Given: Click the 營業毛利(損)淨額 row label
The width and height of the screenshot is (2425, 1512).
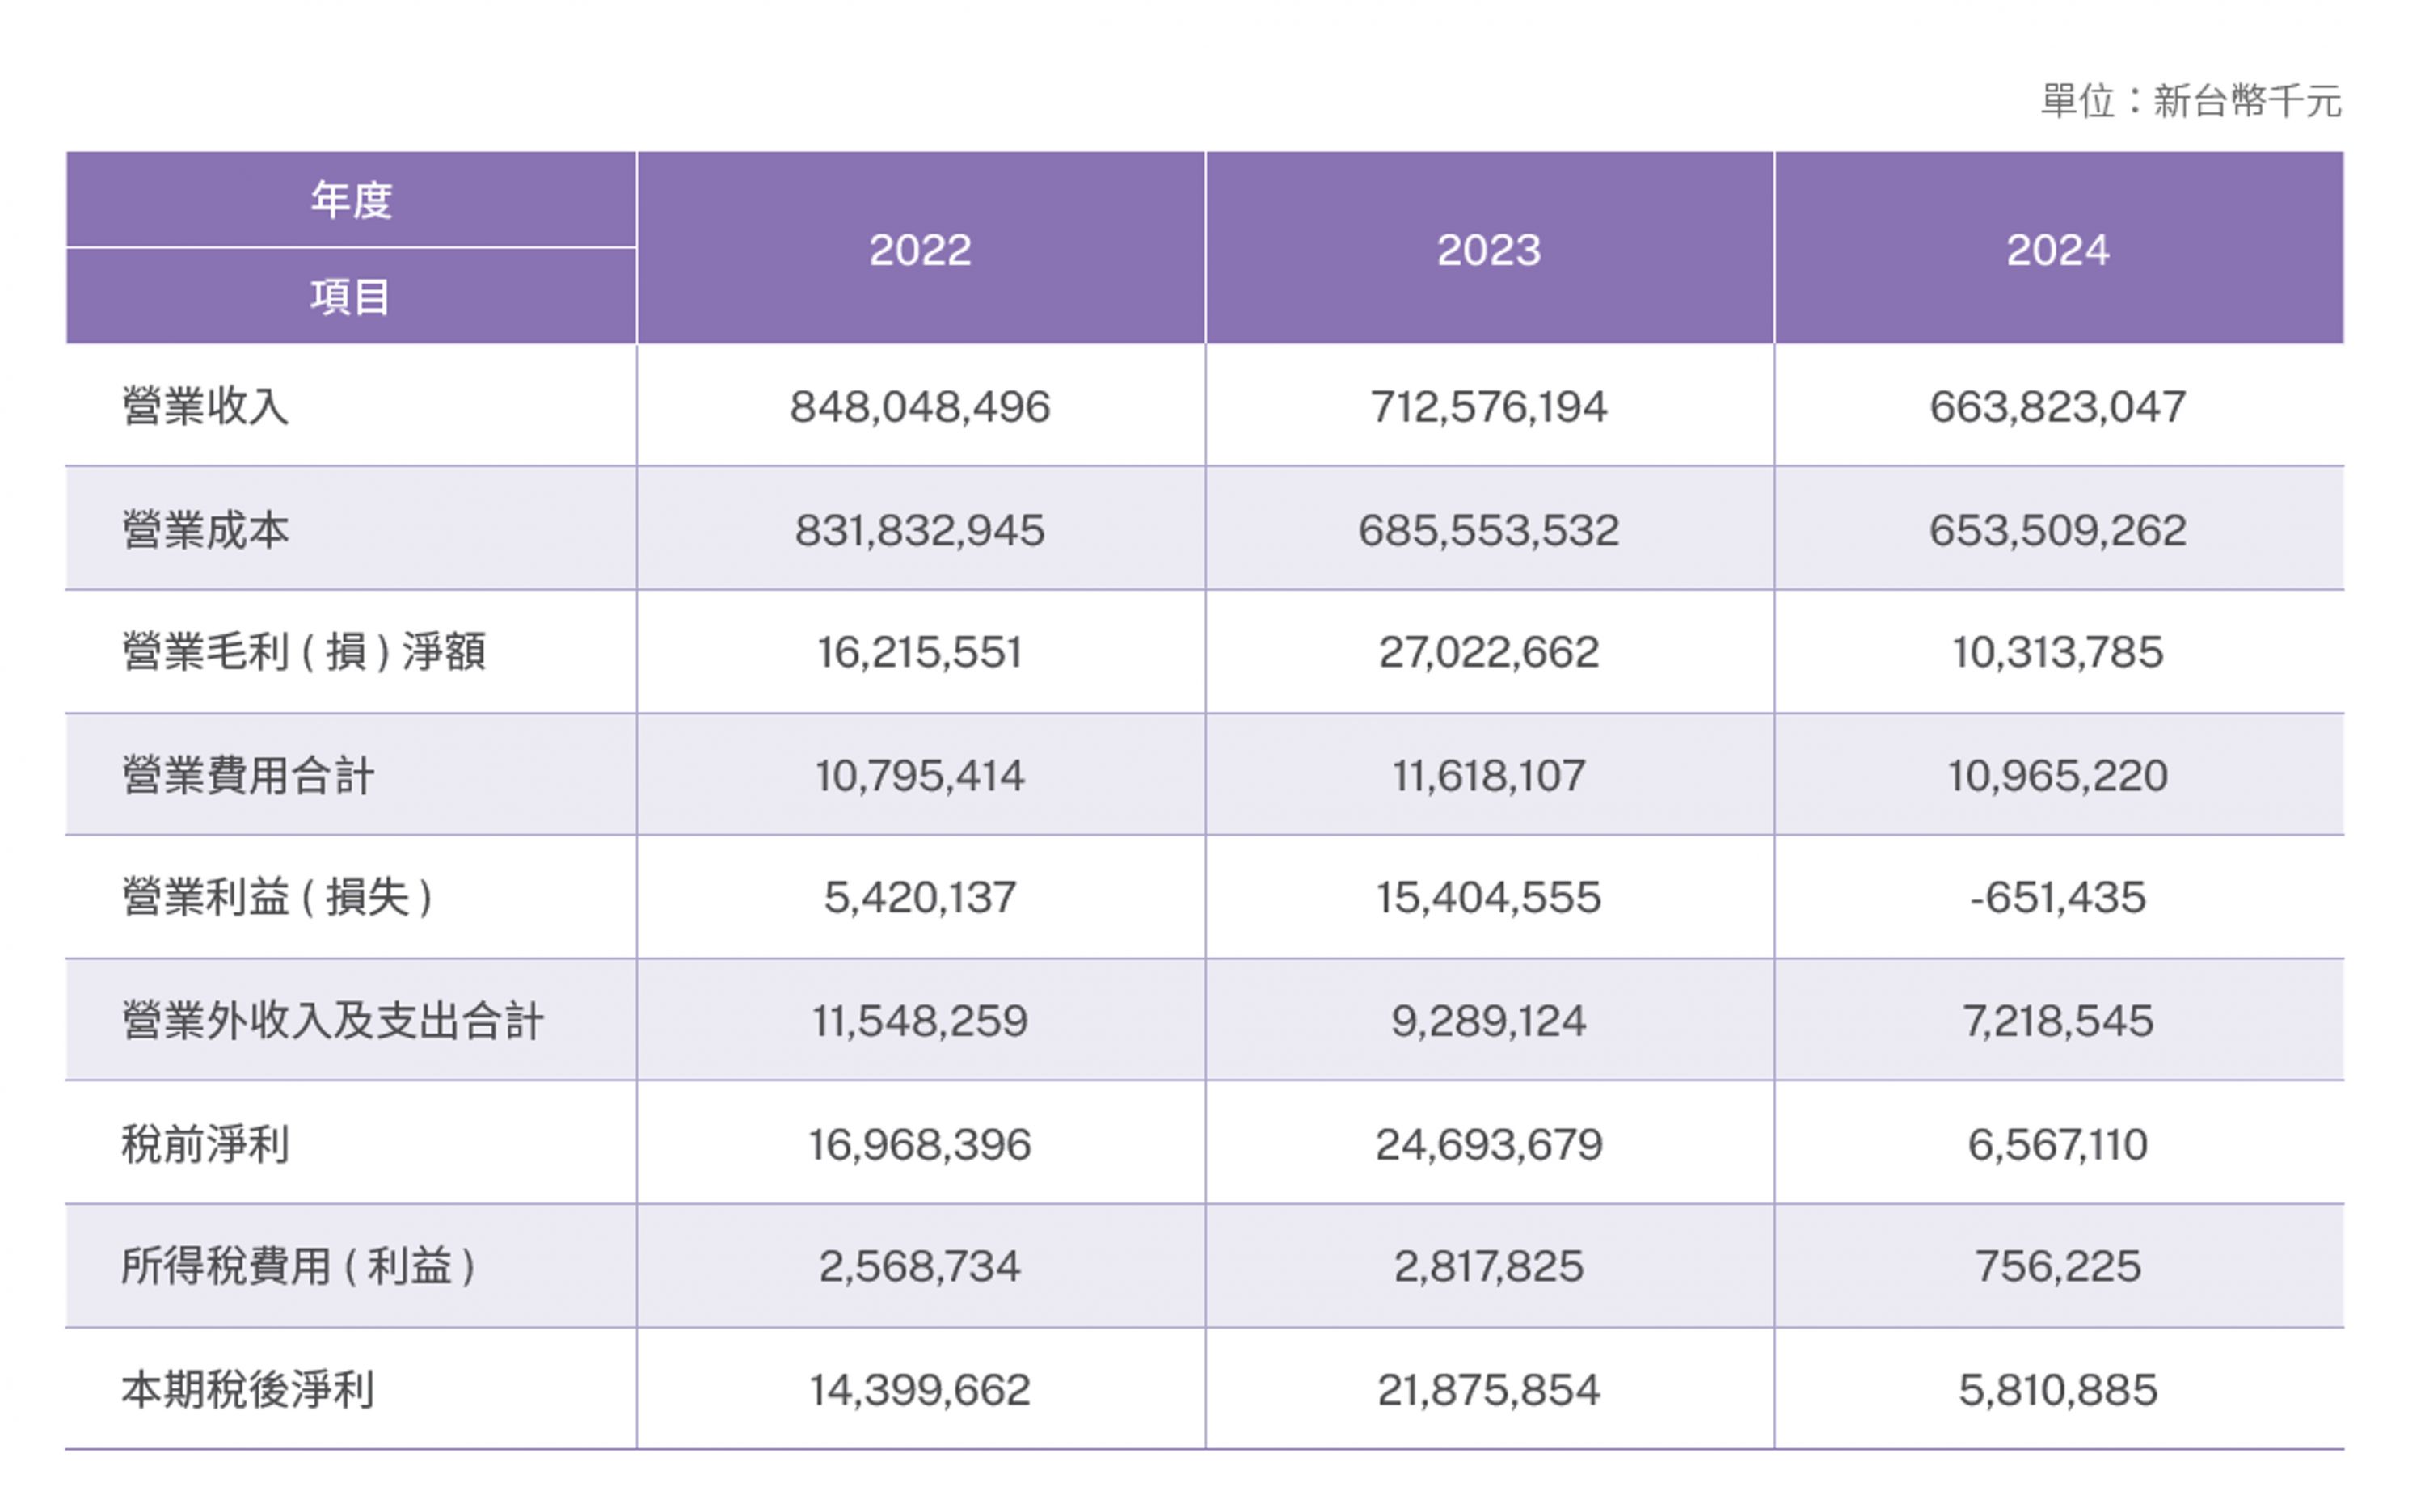Looking at the screenshot, I should click(x=304, y=652).
